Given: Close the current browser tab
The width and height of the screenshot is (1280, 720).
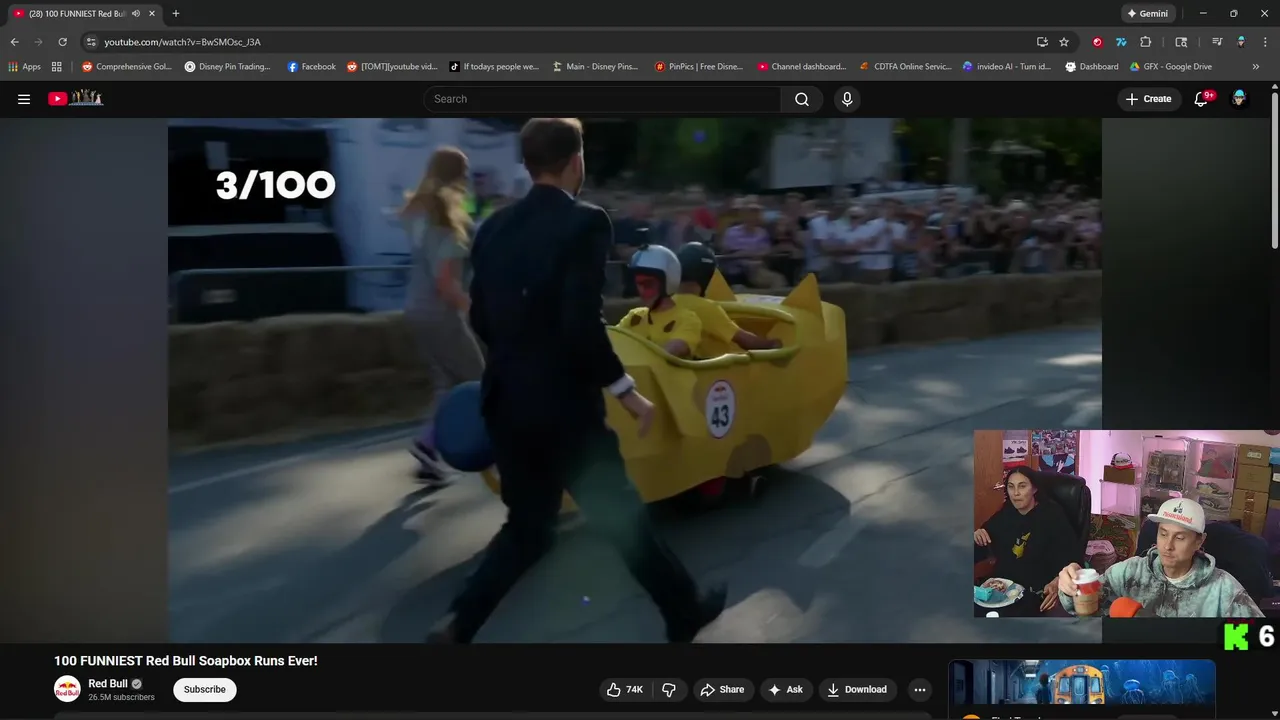Looking at the screenshot, I should pyautogui.click(x=152, y=13).
